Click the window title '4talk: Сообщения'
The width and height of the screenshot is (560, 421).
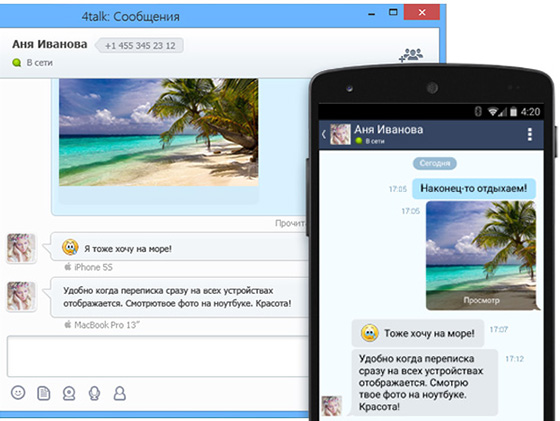[131, 16]
